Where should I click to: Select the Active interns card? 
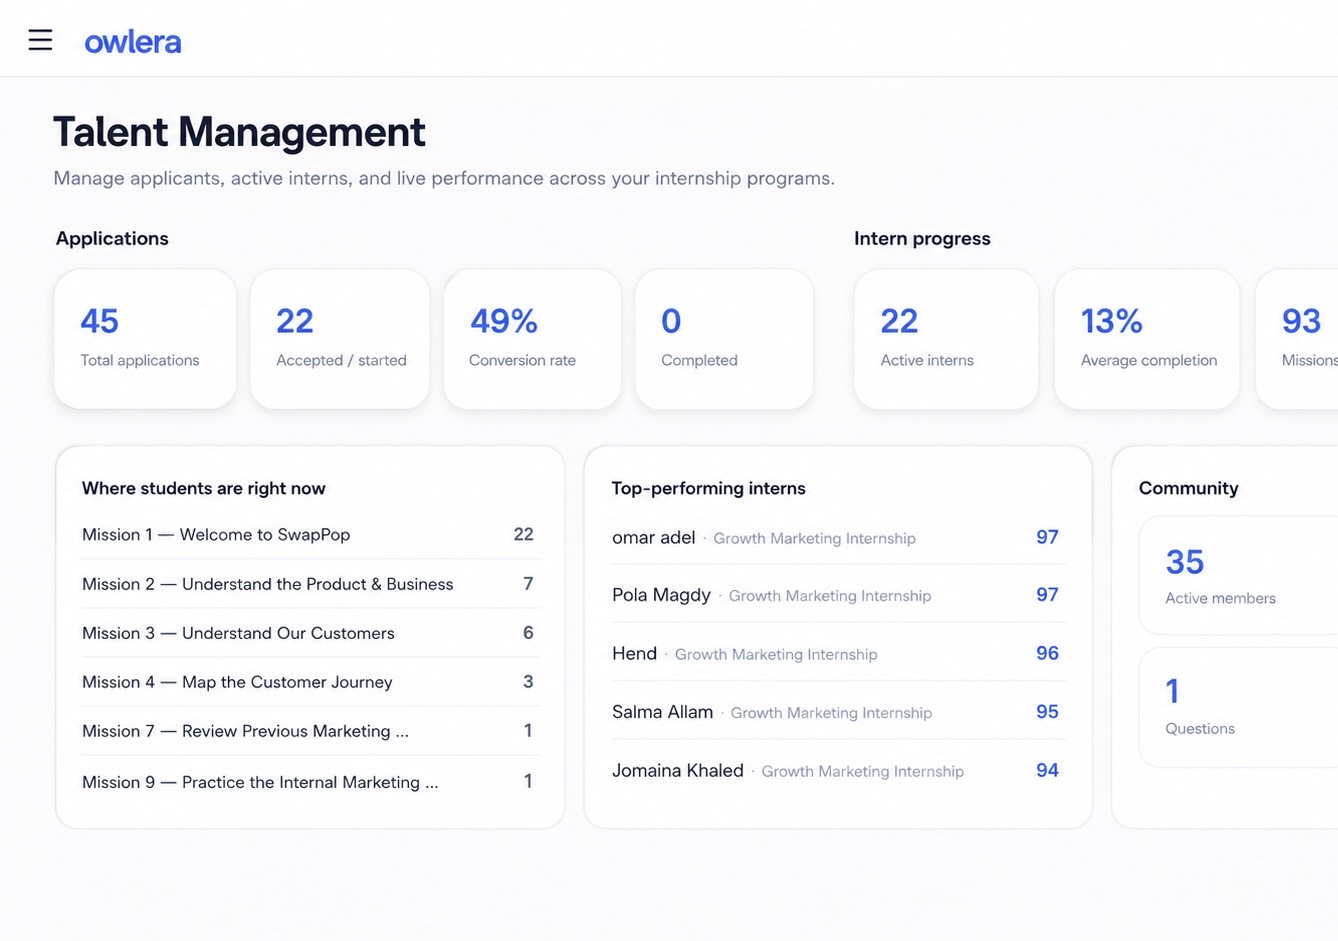[946, 339]
